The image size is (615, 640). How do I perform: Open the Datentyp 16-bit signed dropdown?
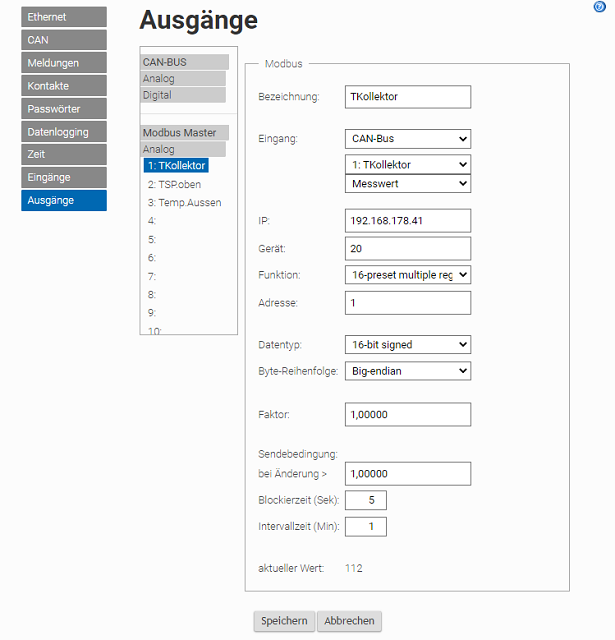tap(408, 344)
